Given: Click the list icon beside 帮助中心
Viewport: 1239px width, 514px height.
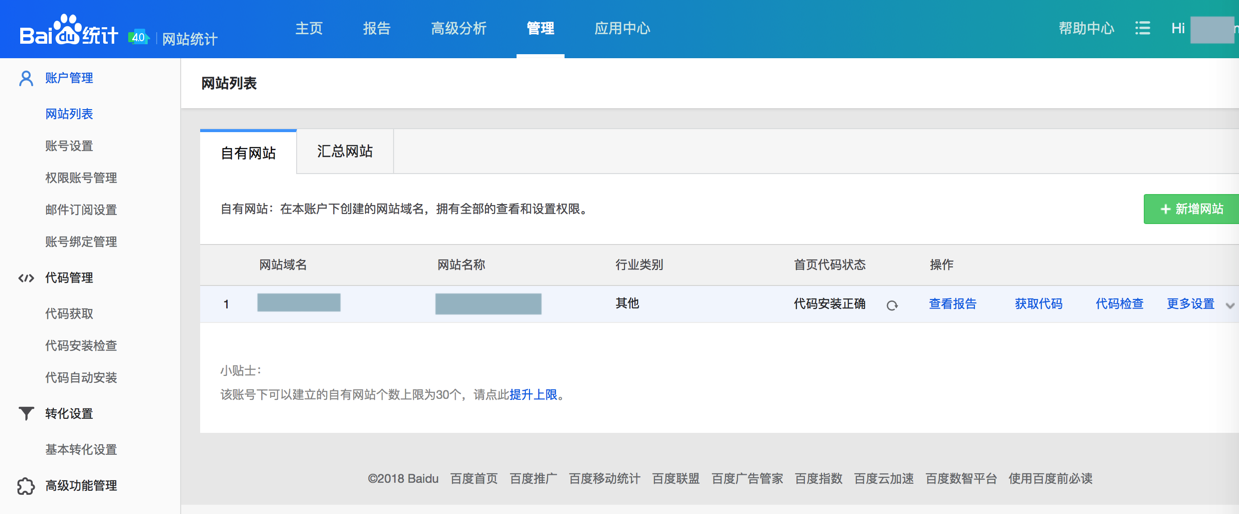Looking at the screenshot, I should 1143,29.
